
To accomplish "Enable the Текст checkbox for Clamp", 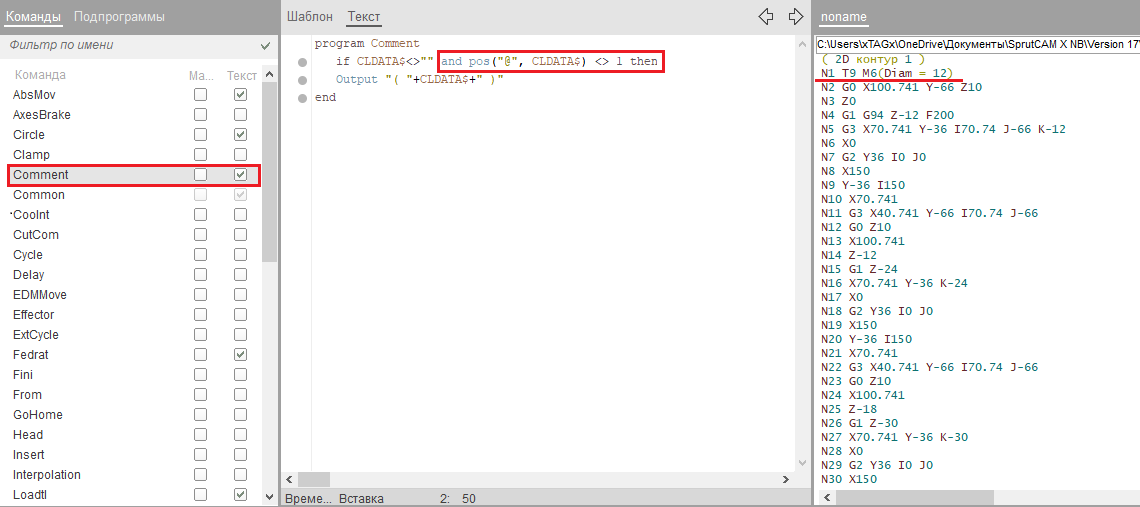I will tap(240, 155).
